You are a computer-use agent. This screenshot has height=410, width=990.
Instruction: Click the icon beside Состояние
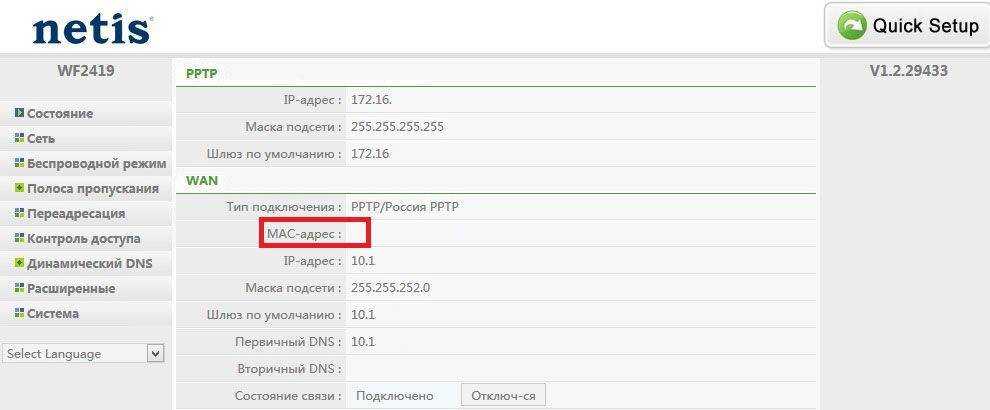[x=19, y=113]
